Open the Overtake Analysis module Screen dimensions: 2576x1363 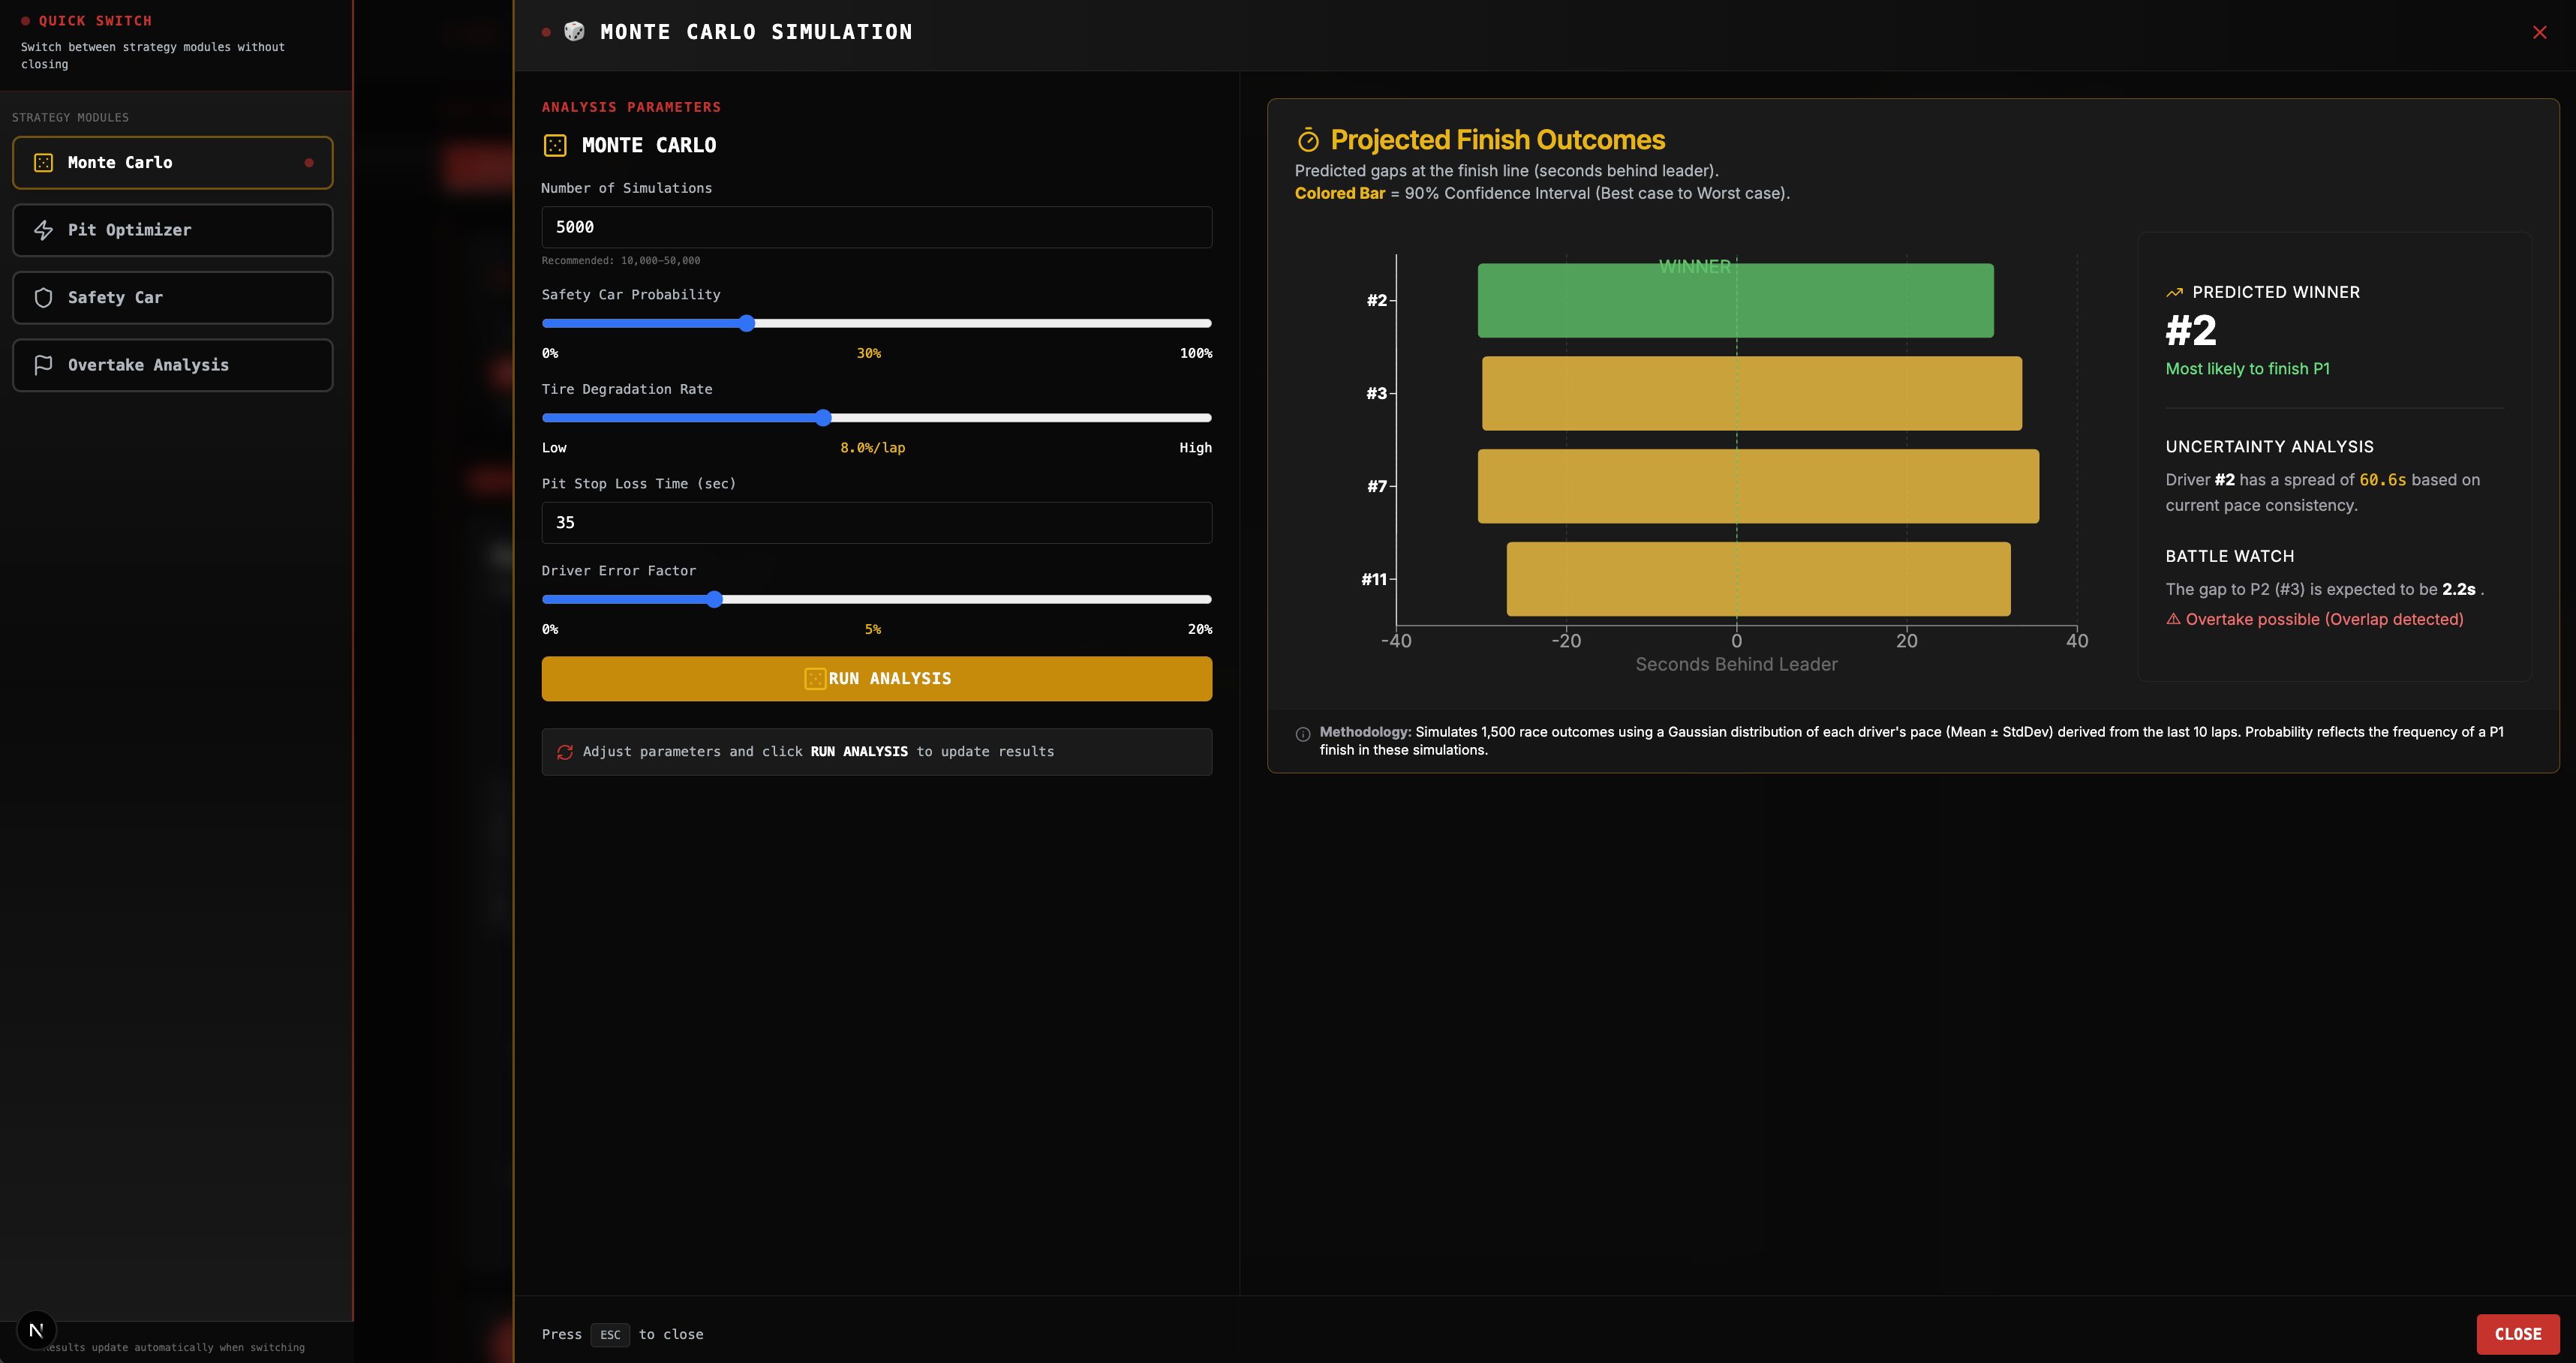172,365
